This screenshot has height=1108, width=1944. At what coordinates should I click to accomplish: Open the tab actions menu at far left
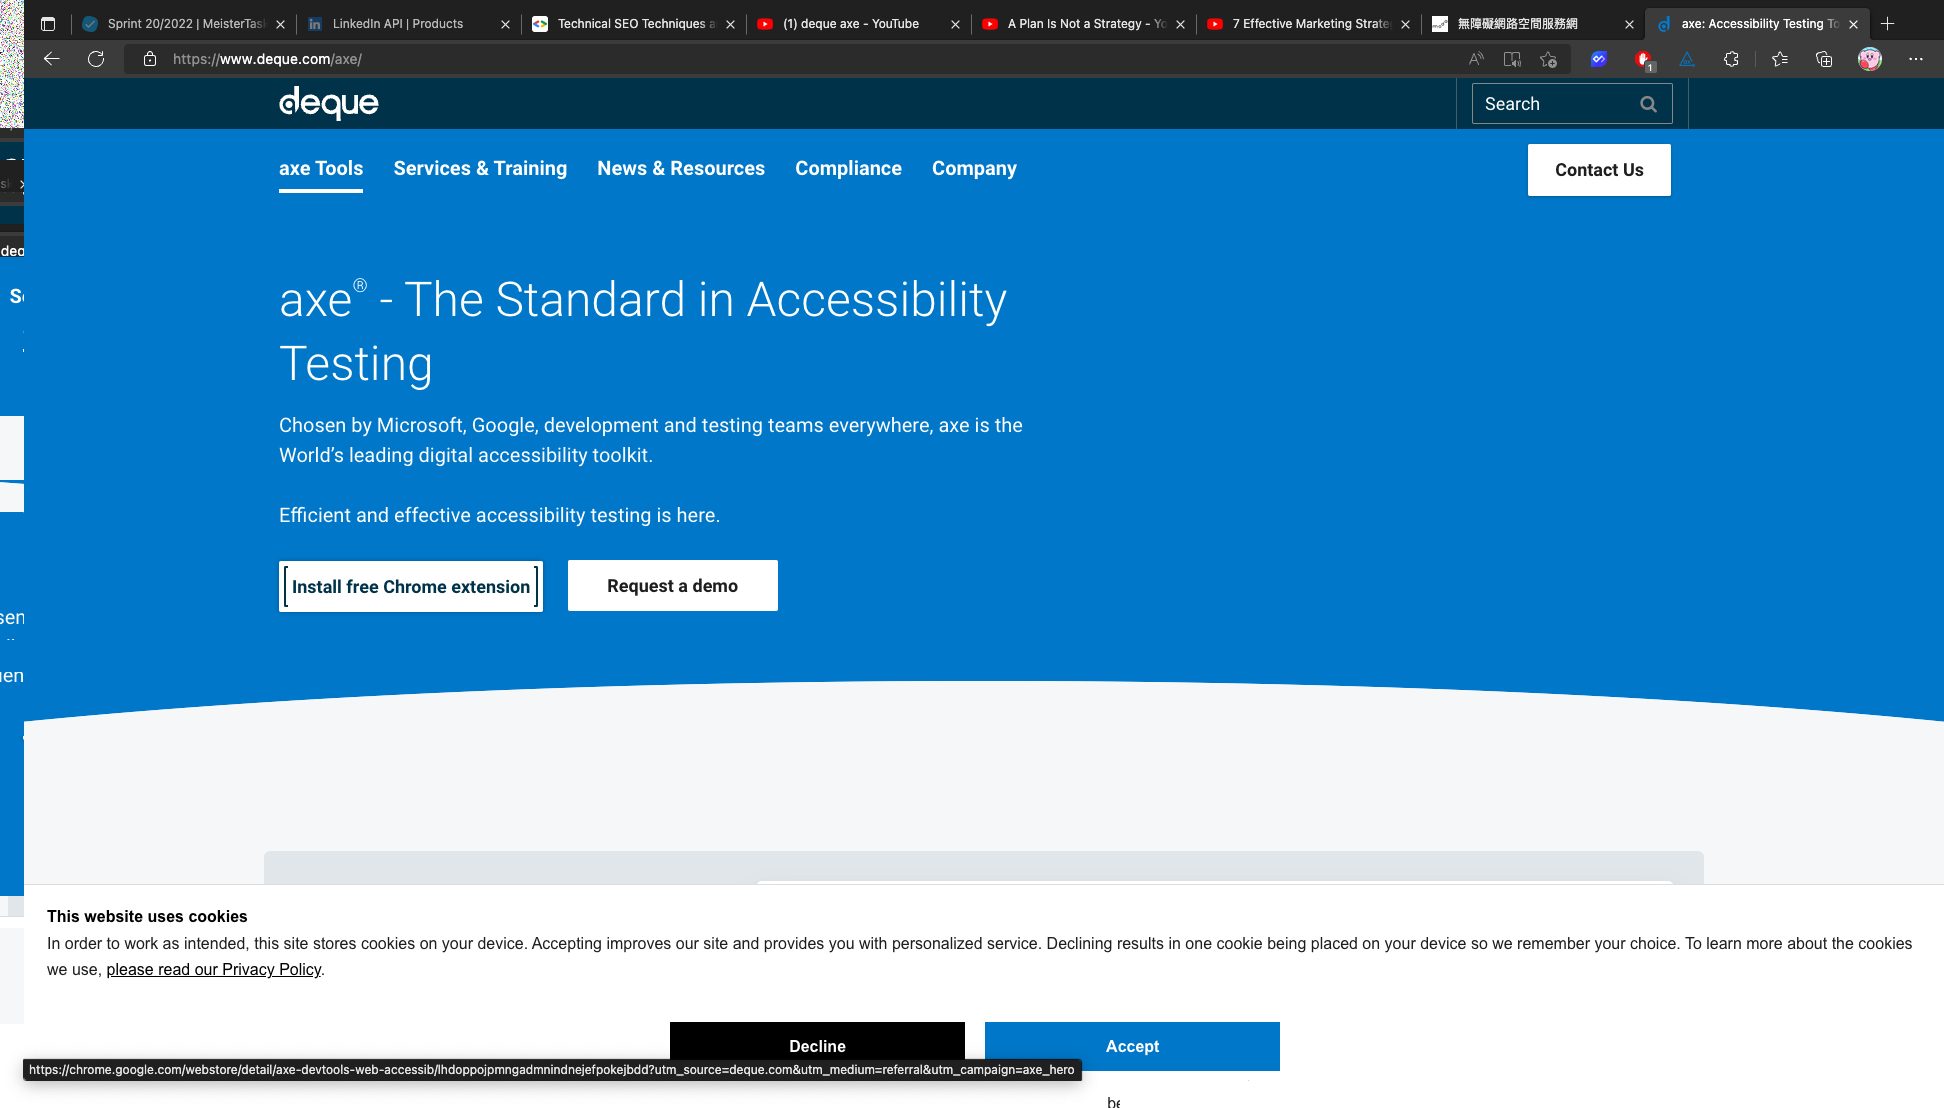pyautogui.click(x=48, y=24)
